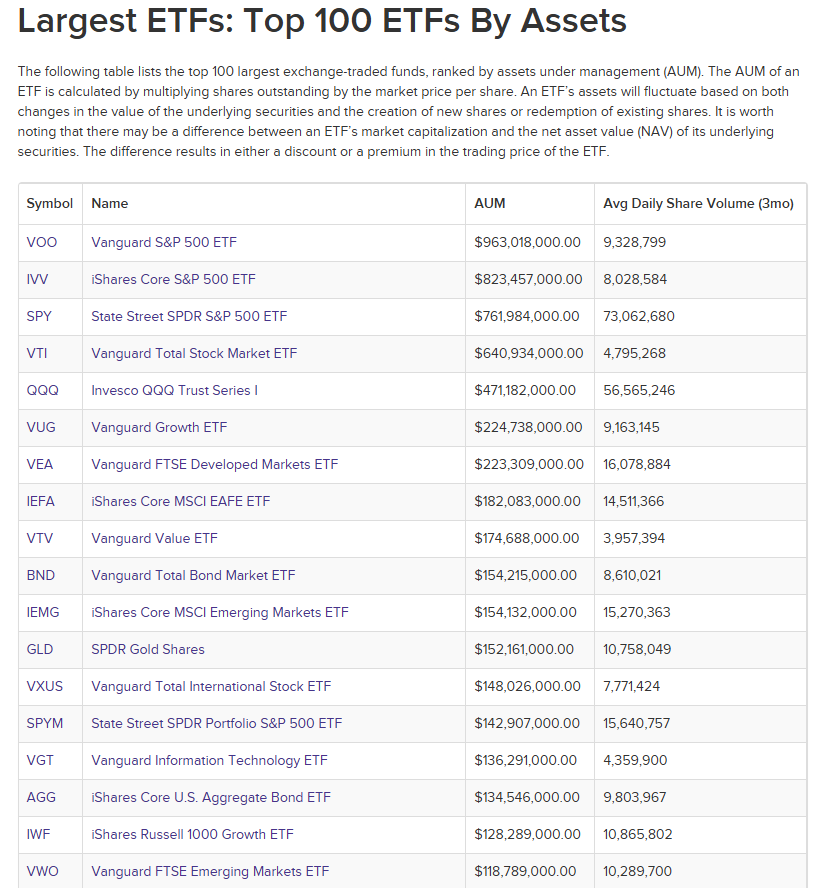The height and width of the screenshot is (888, 822).
Task: Click the IVV ticker link
Action: pyautogui.click(x=37, y=279)
